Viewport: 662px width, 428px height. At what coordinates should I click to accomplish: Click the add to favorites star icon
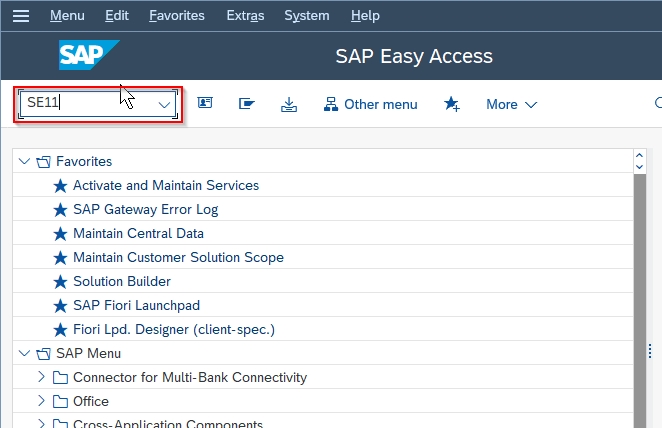tap(452, 104)
